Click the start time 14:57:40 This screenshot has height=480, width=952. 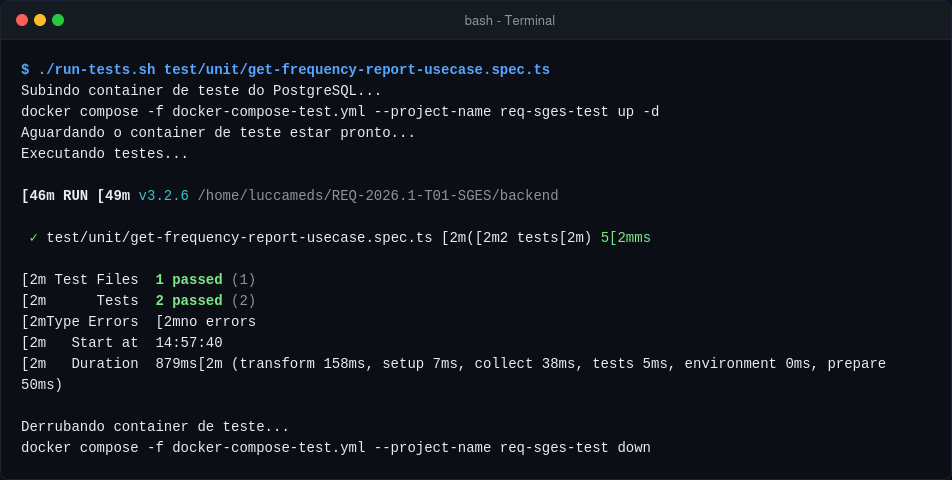189,343
